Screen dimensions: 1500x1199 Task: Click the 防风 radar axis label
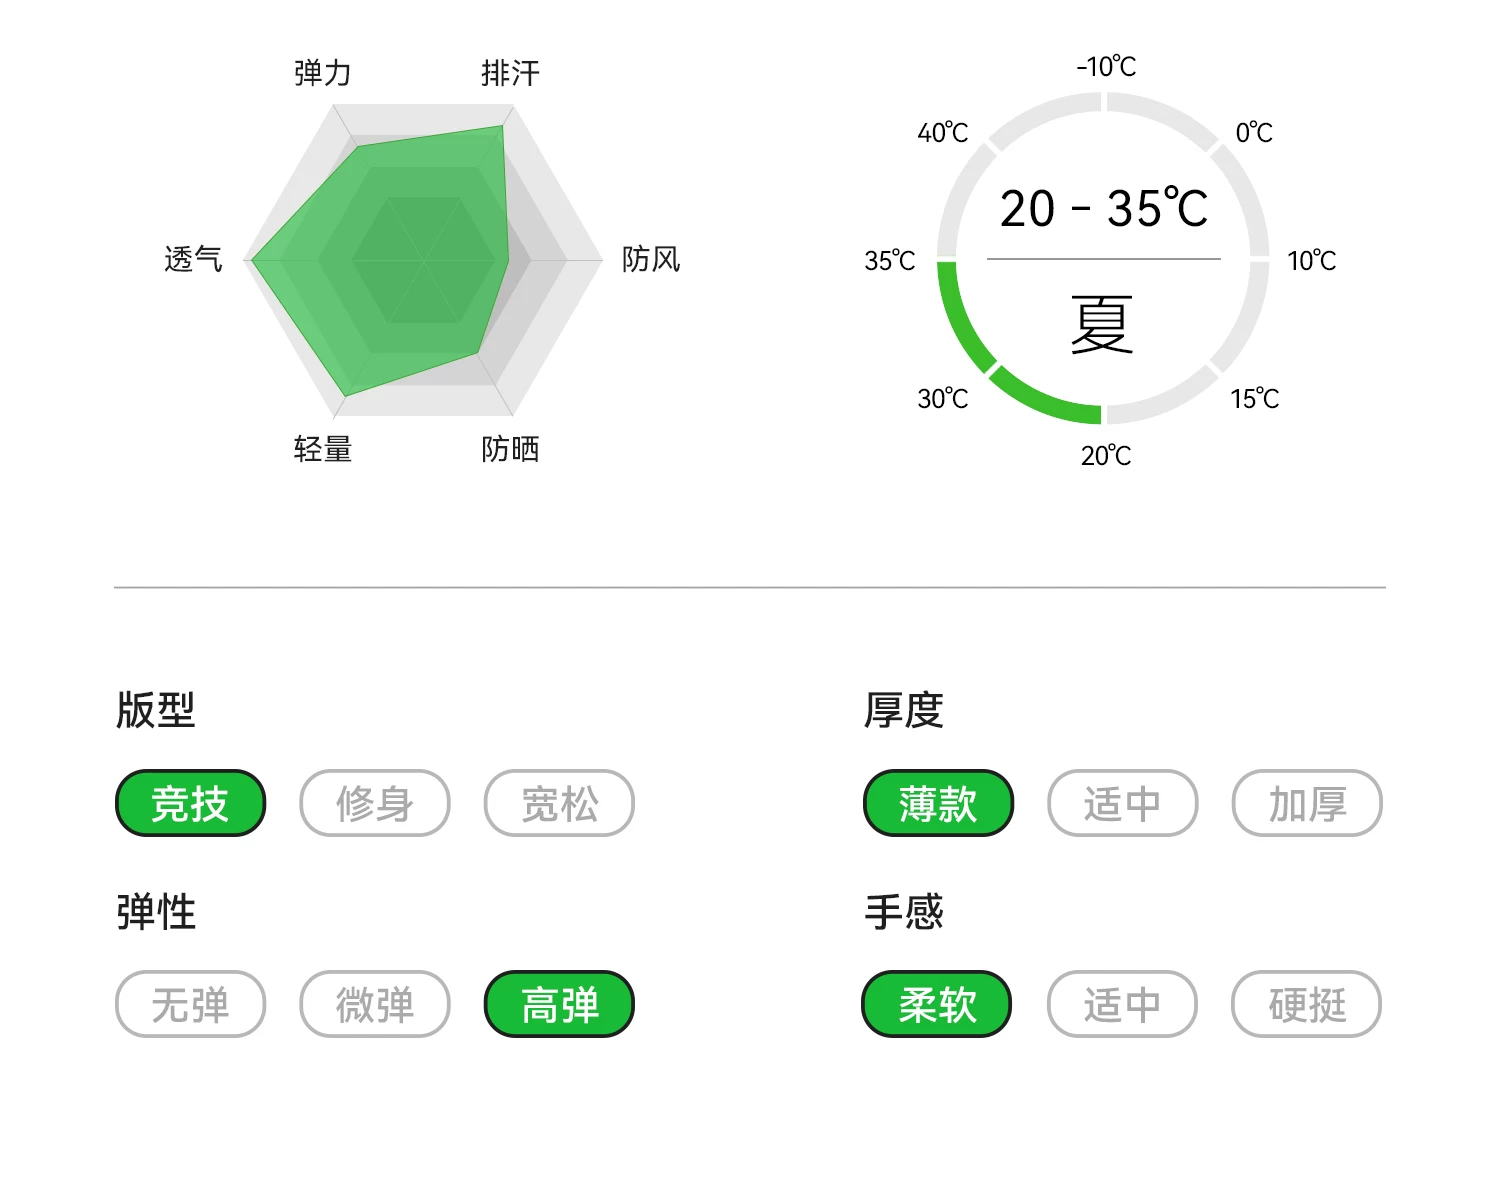pyautogui.click(x=651, y=260)
